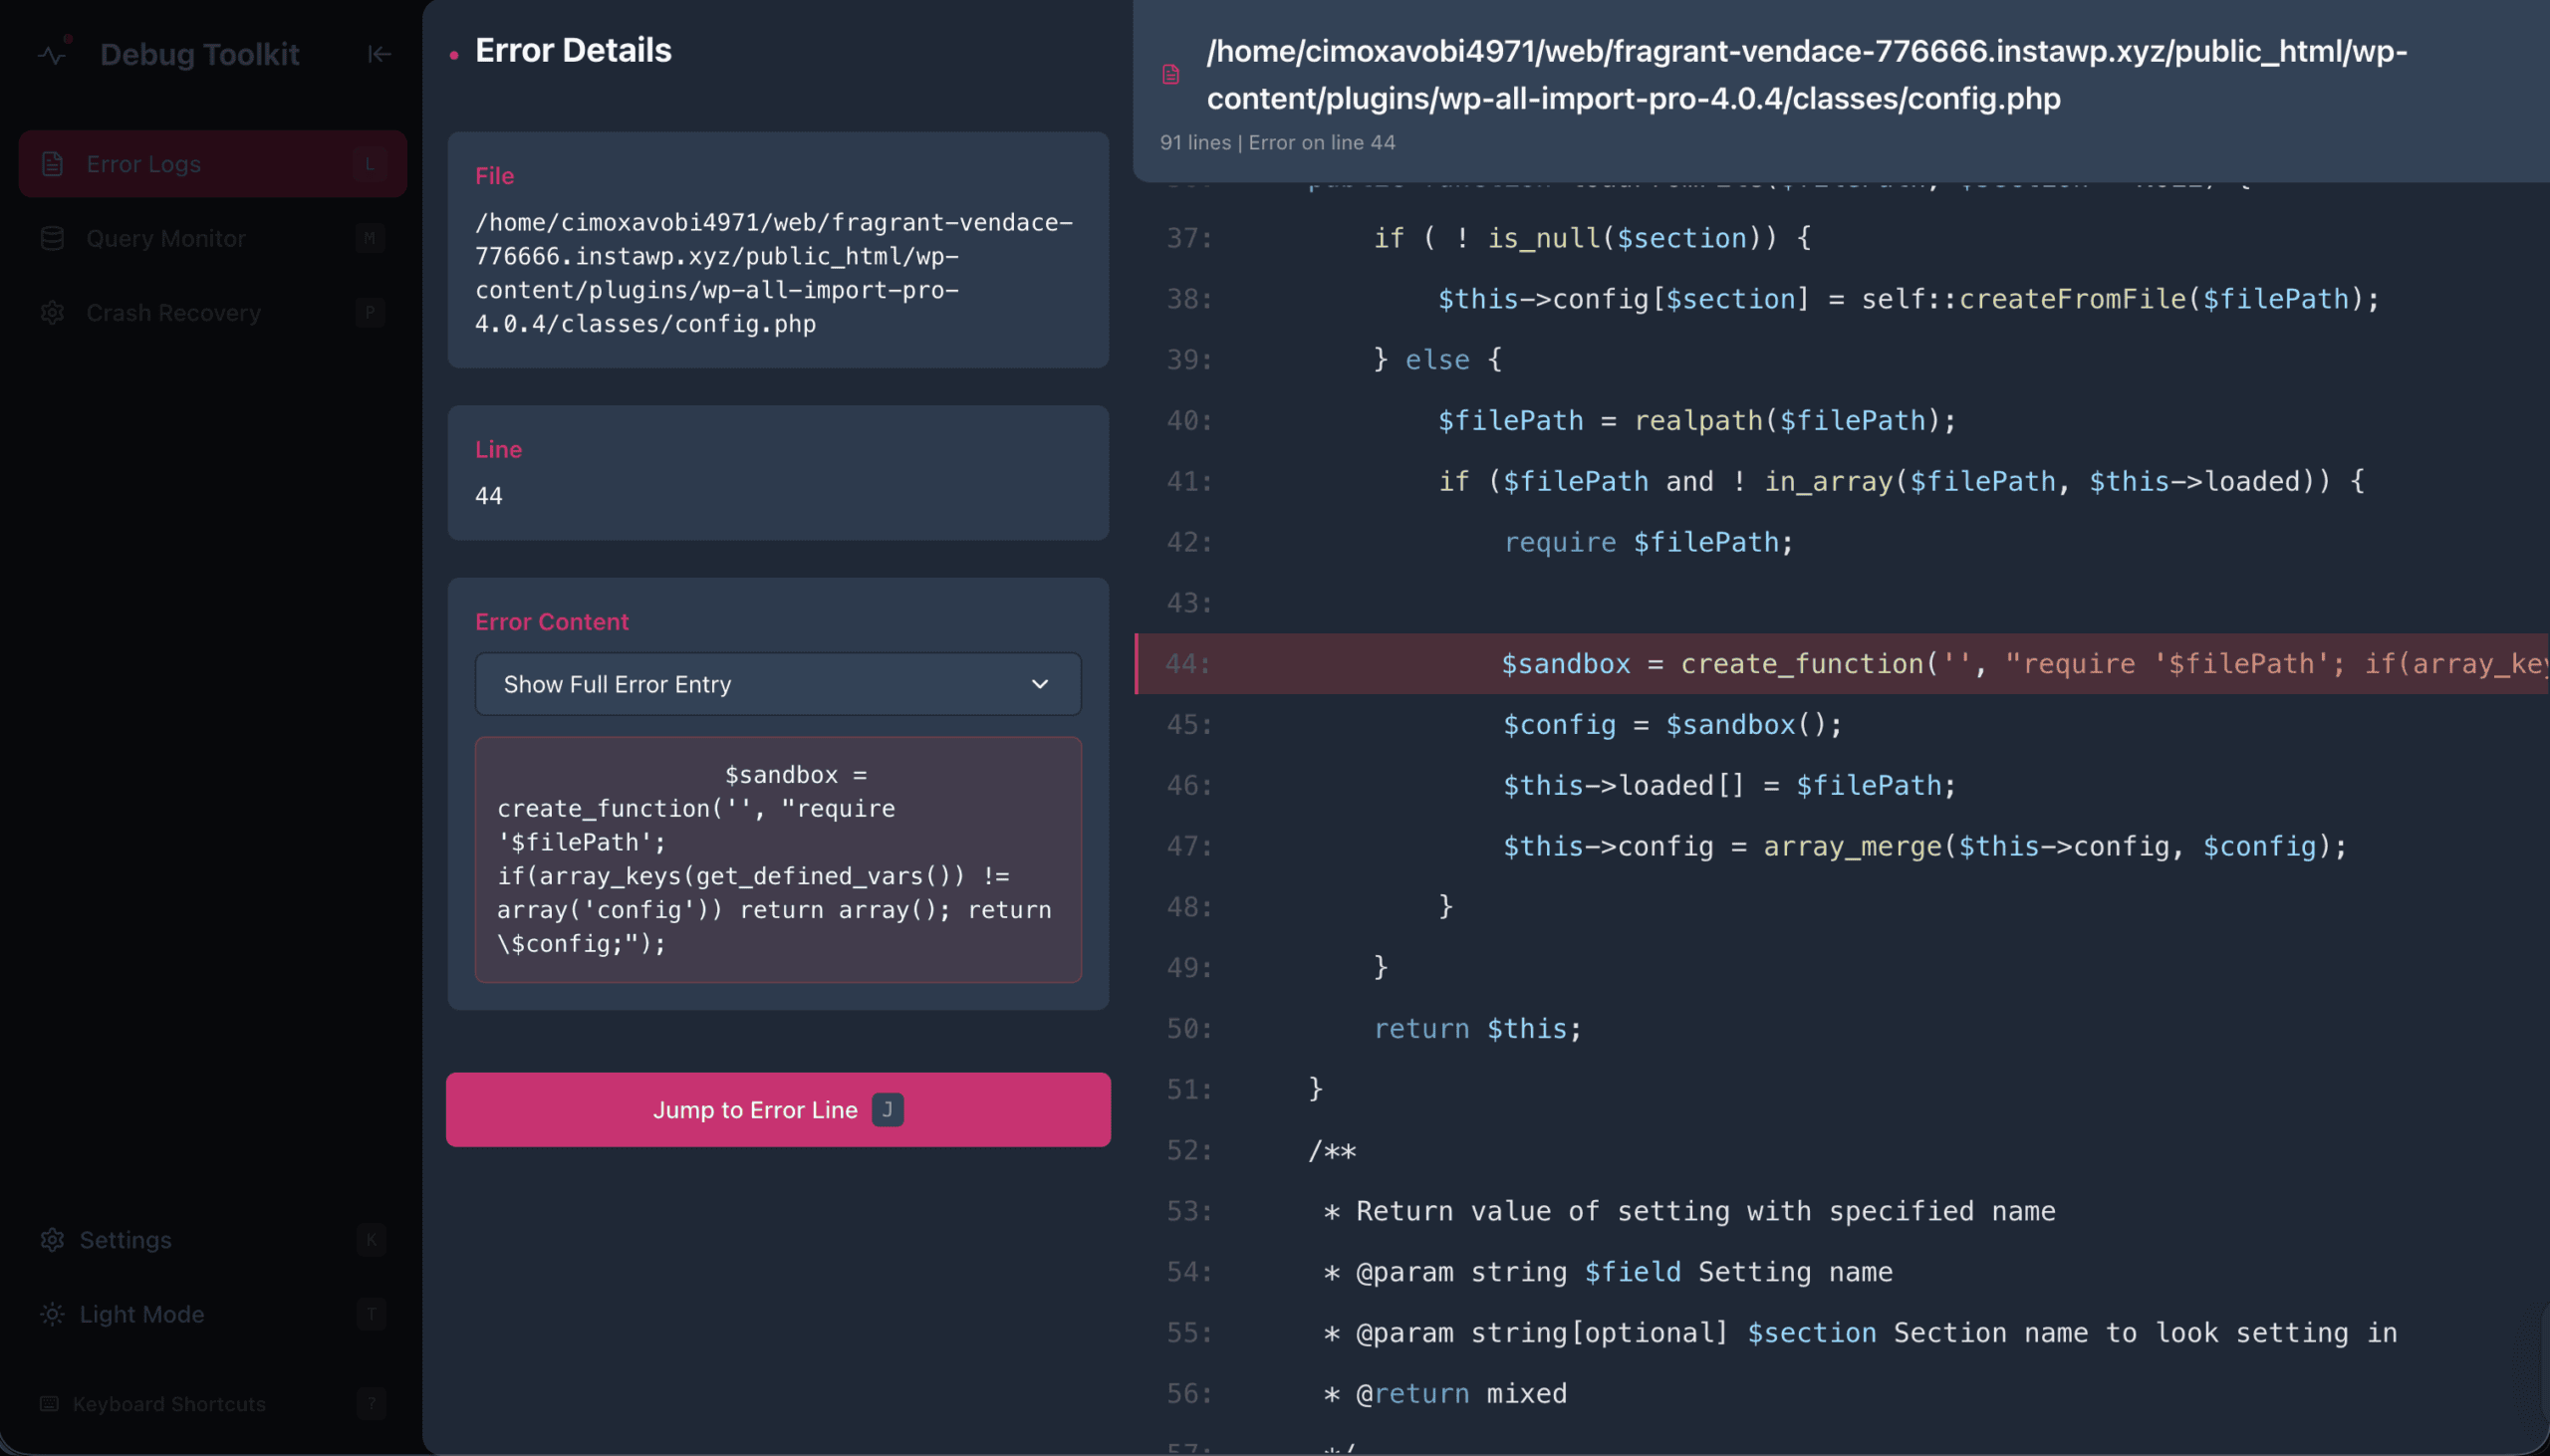The image size is (2550, 1456).
Task: Click the Query Monitor database icon
Action: 52,238
